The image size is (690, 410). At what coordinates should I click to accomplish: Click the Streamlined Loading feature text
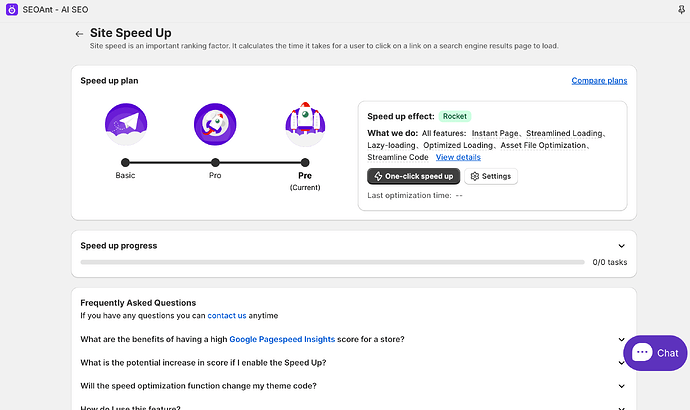coord(564,133)
